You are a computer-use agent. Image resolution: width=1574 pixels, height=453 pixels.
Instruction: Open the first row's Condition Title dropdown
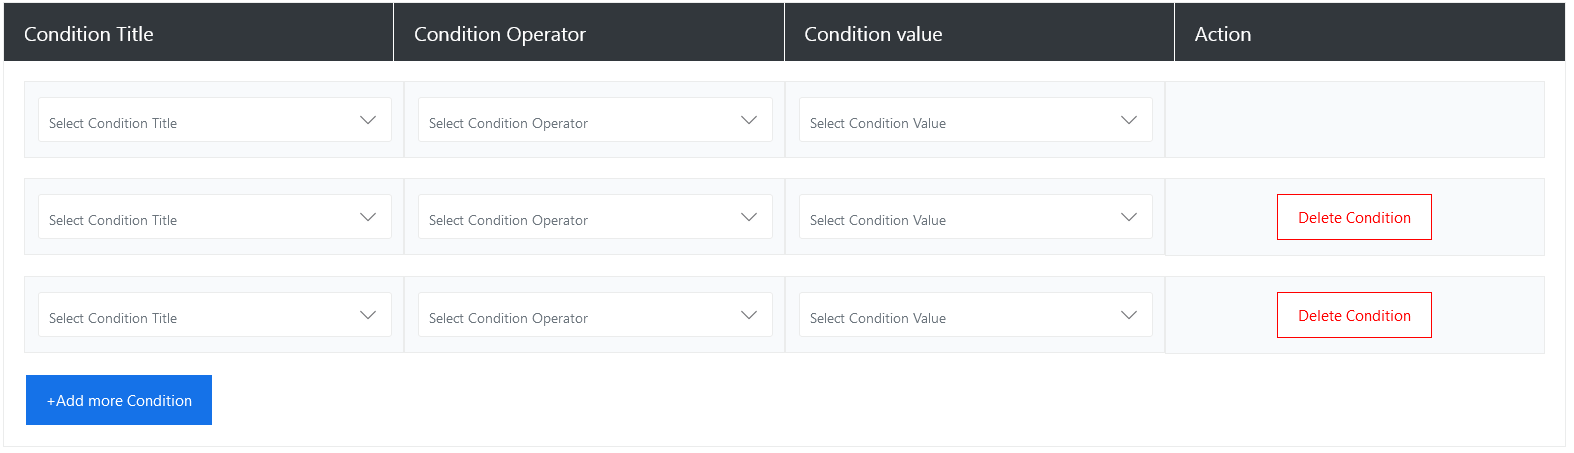pyautogui.click(x=200, y=120)
